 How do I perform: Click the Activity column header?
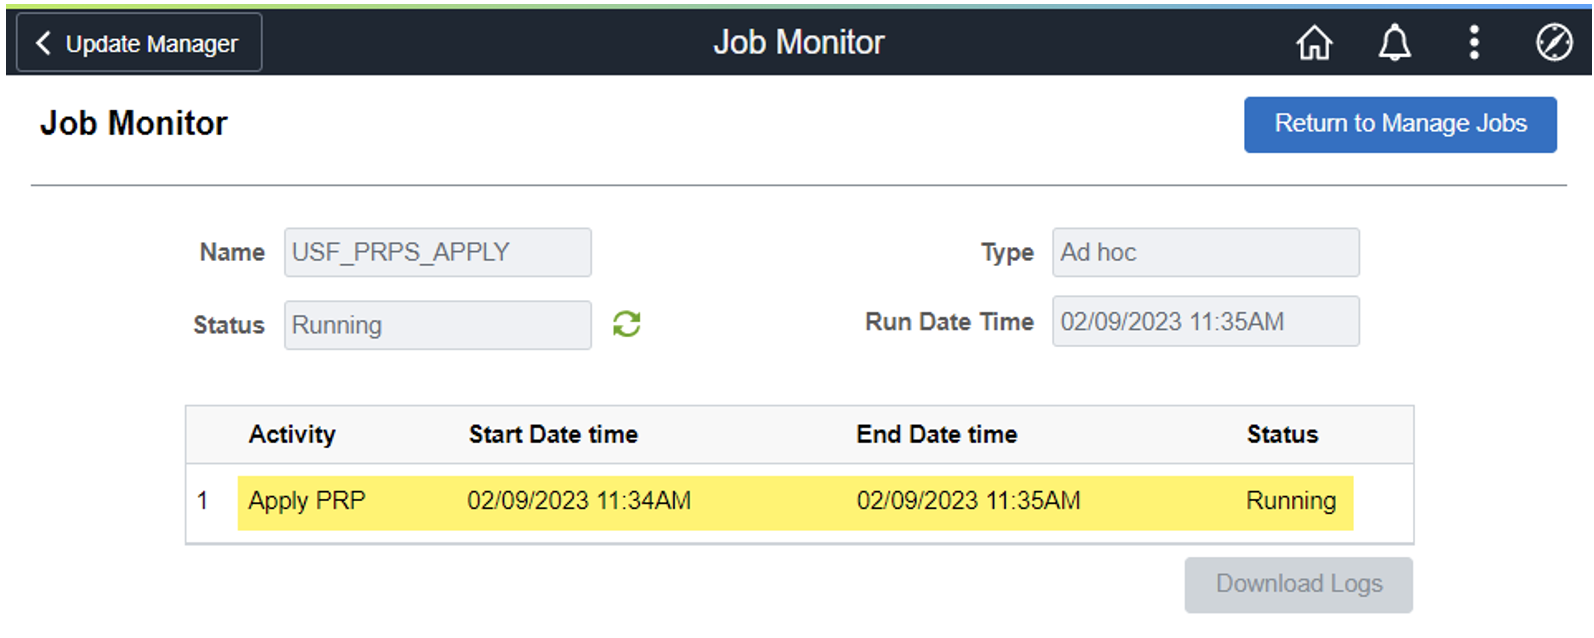[x=292, y=434]
